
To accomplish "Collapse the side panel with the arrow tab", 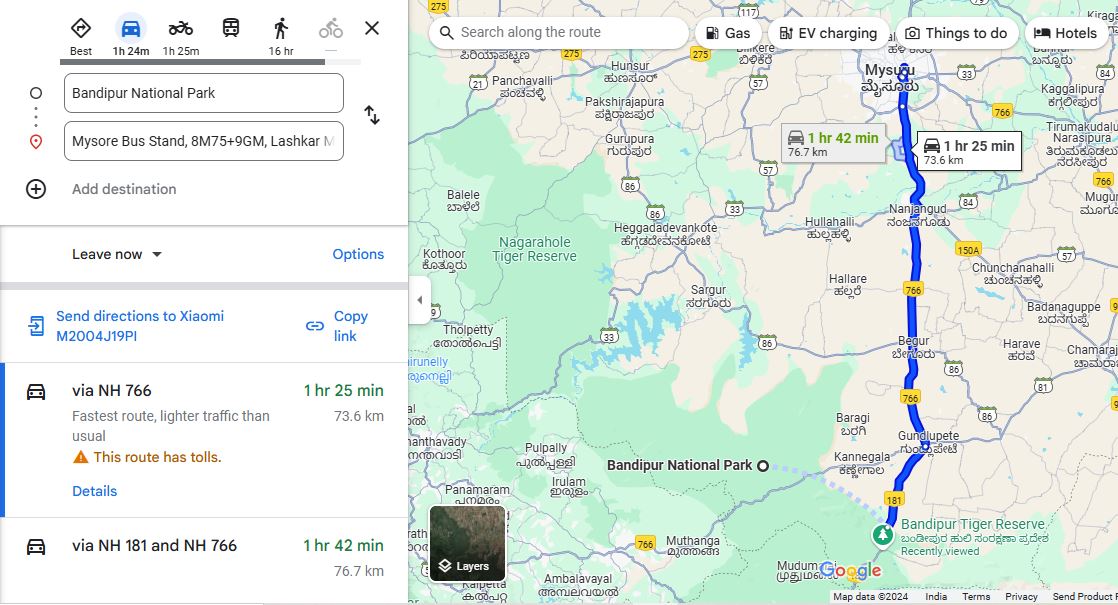I will 420,300.
